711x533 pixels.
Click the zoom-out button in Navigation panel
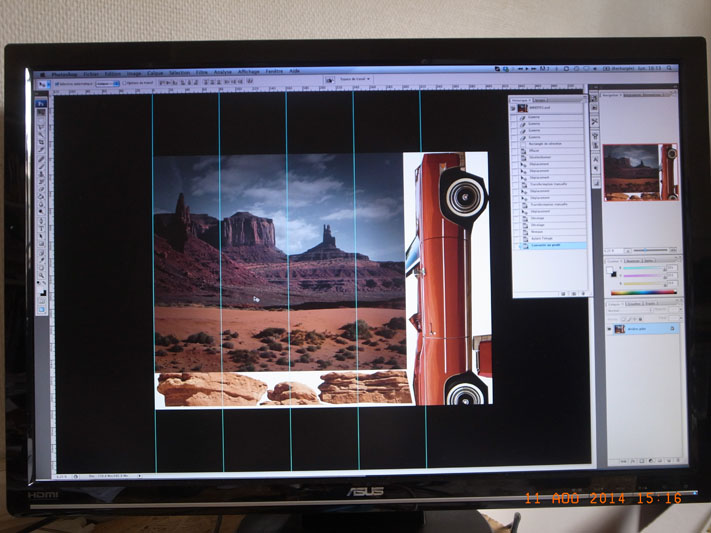click(628, 250)
